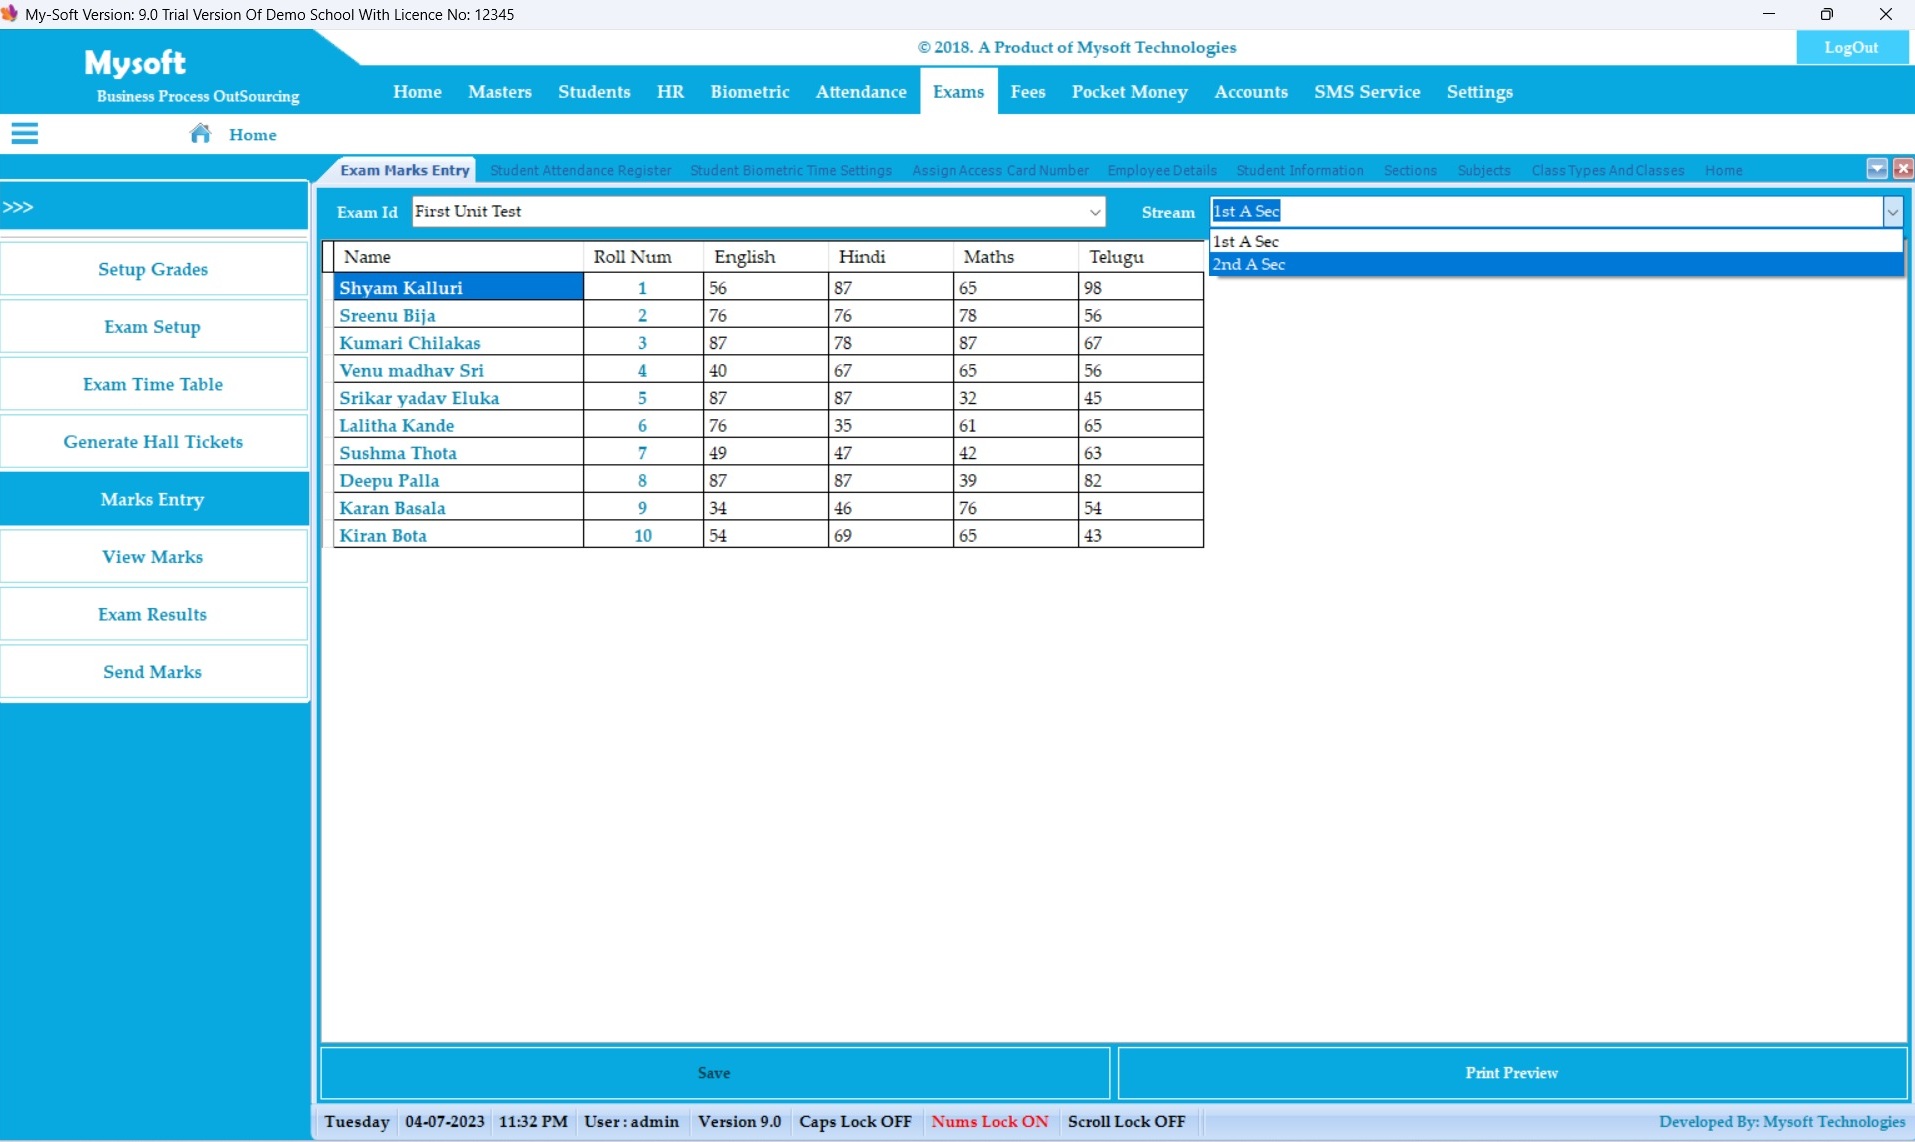Screen dimensions: 1915x1142
Task: Click the Save button
Action: pyautogui.click(x=714, y=1073)
